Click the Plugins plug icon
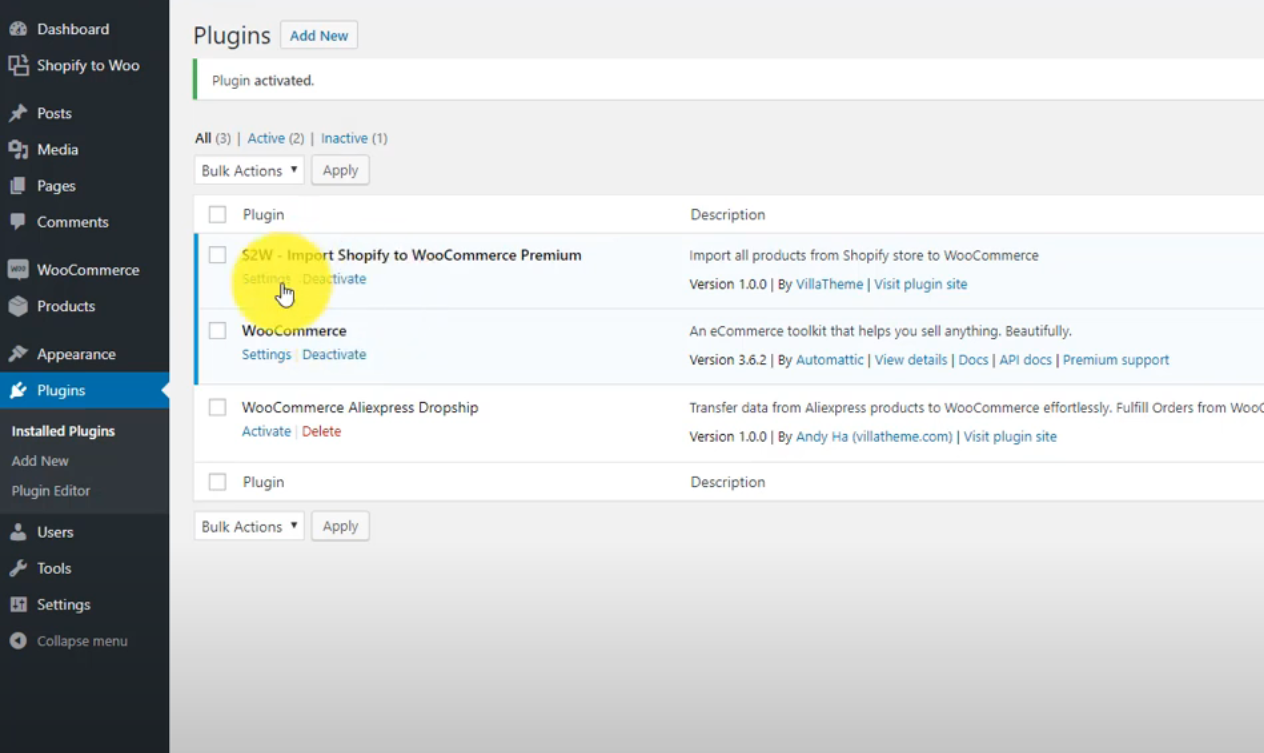Image resolution: width=1264 pixels, height=753 pixels. (18, 390)
